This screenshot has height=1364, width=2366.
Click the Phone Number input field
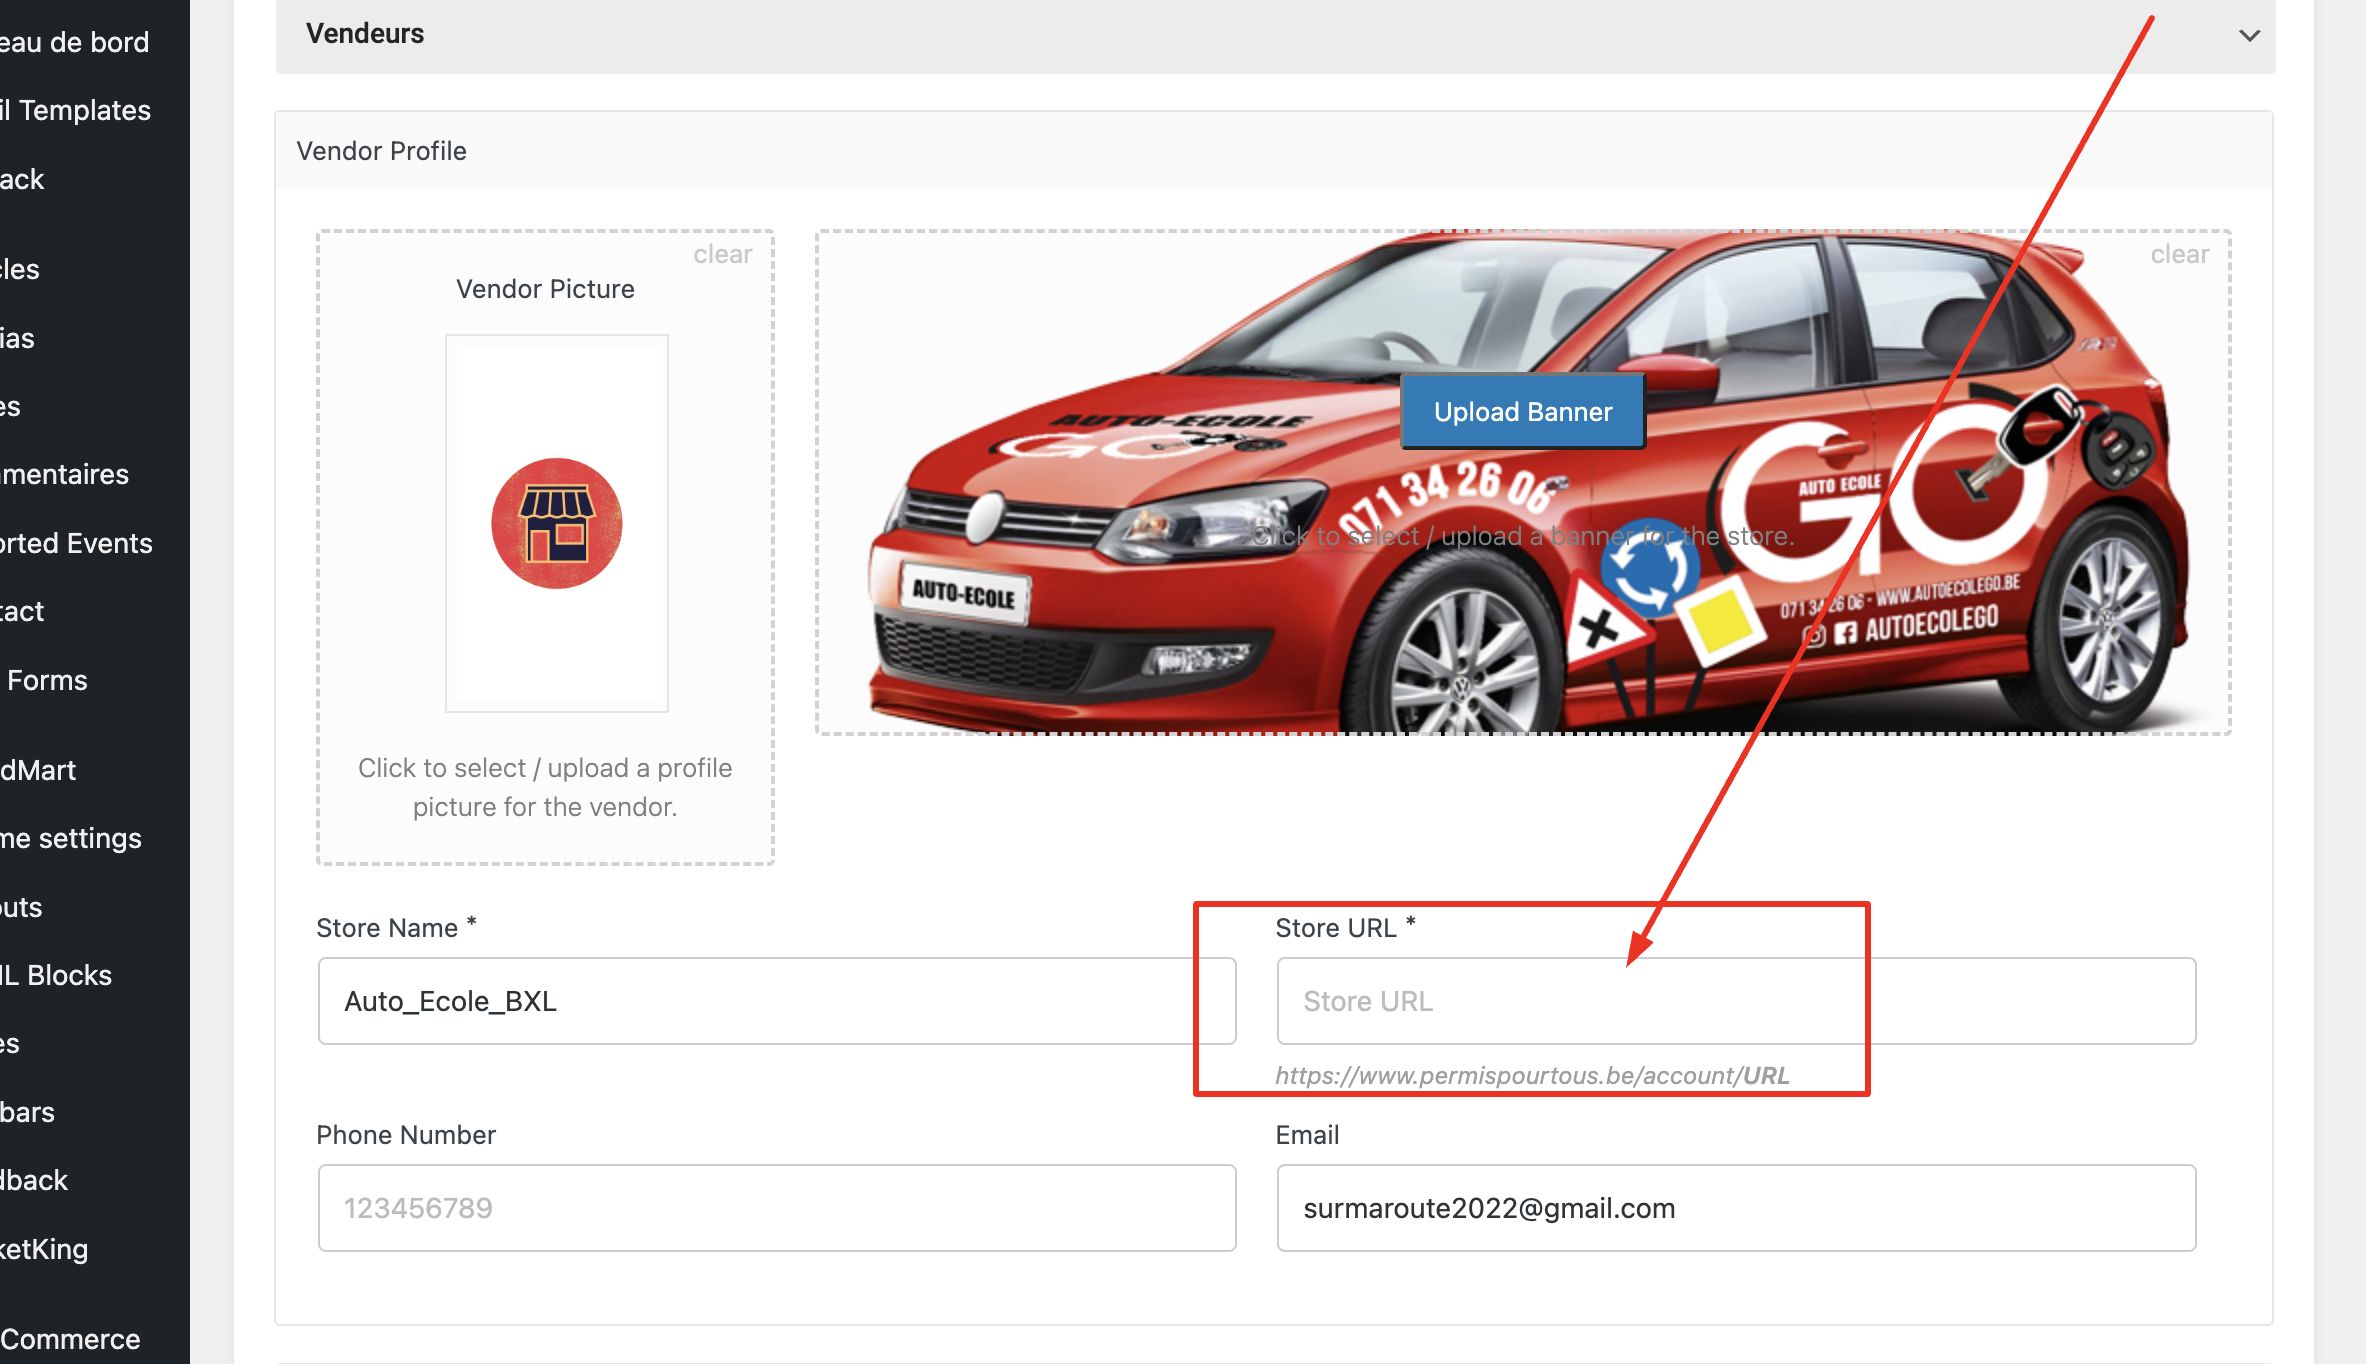click(777, 1208)
